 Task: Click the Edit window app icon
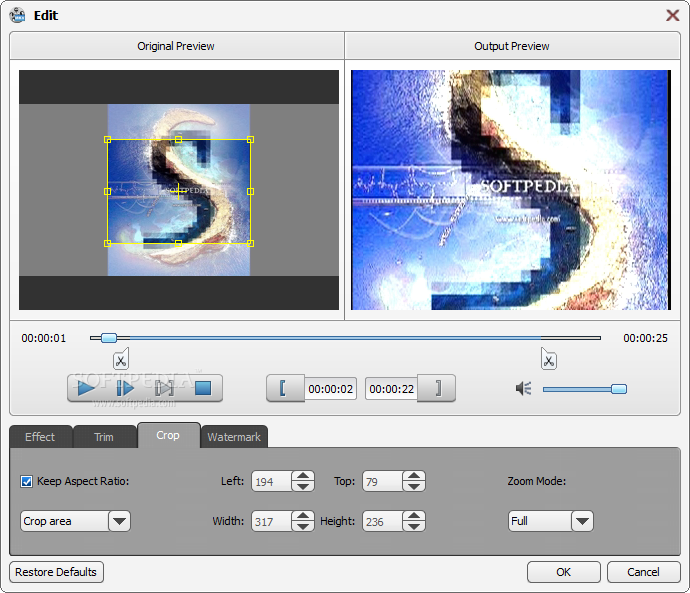pos(17,15)
